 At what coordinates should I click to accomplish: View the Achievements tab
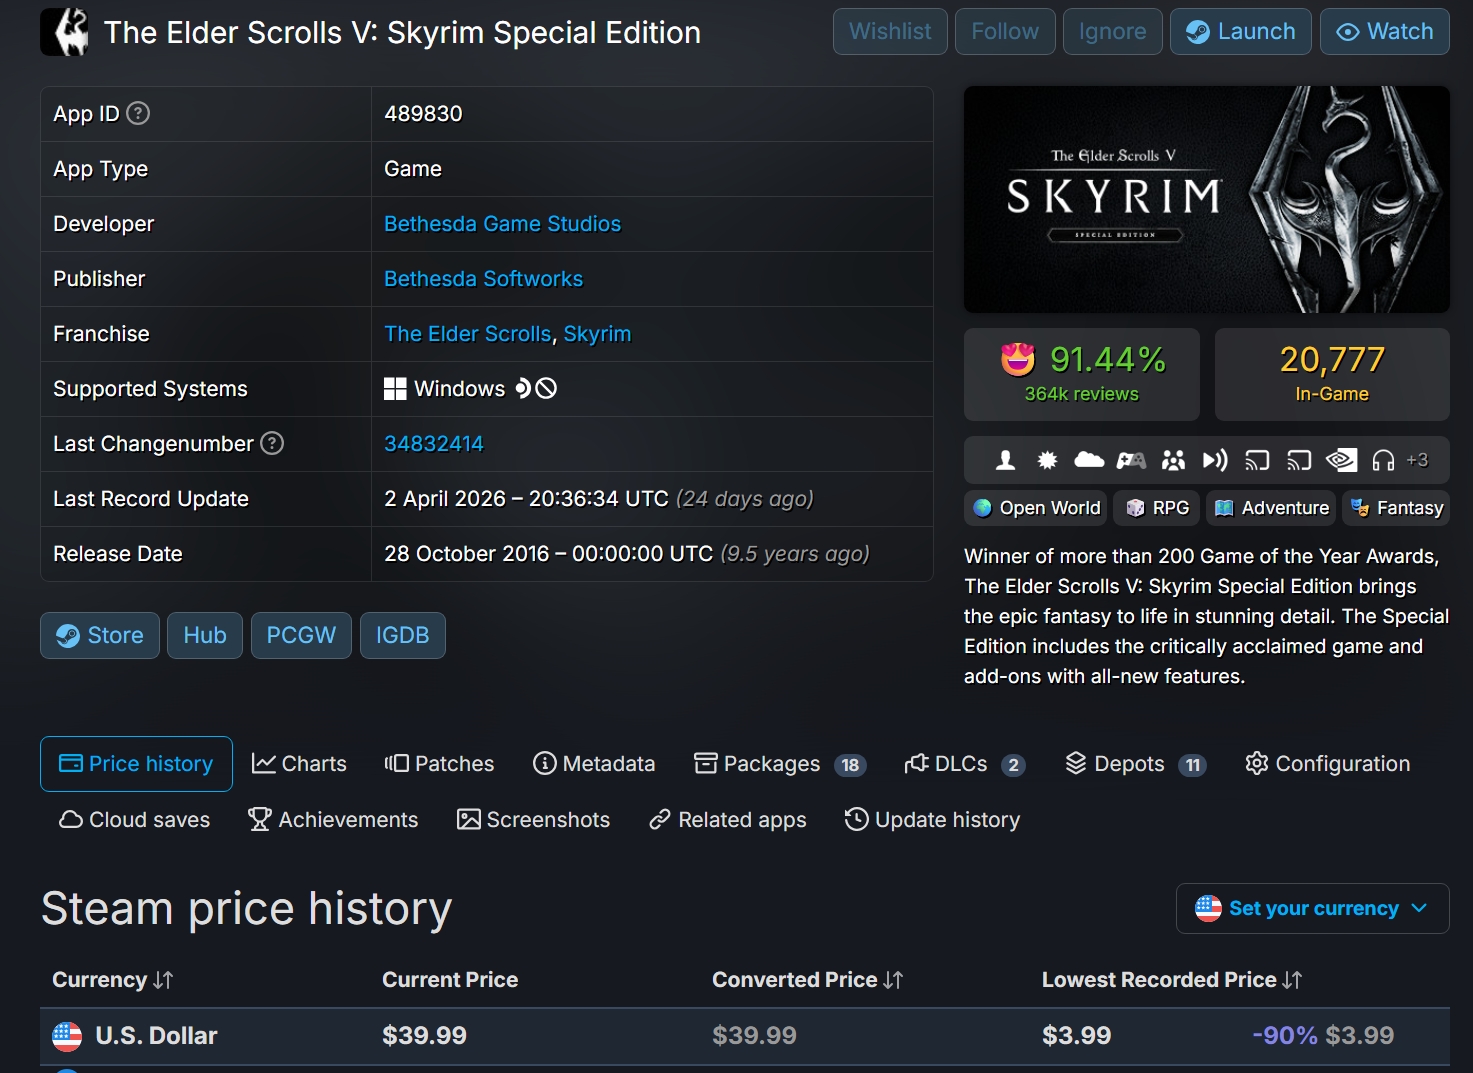pyautogui.click(x=333, y=820)
